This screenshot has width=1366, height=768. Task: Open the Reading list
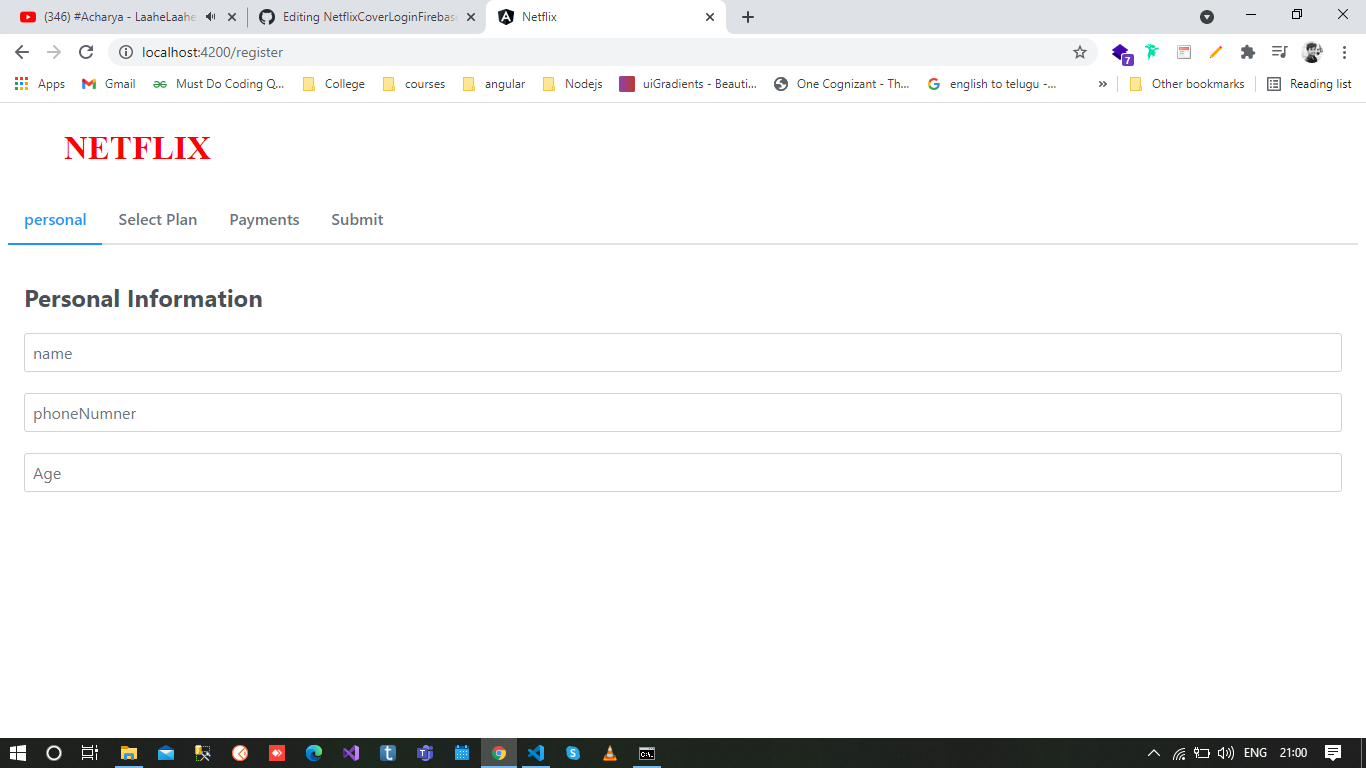(x=1318, y=84)
